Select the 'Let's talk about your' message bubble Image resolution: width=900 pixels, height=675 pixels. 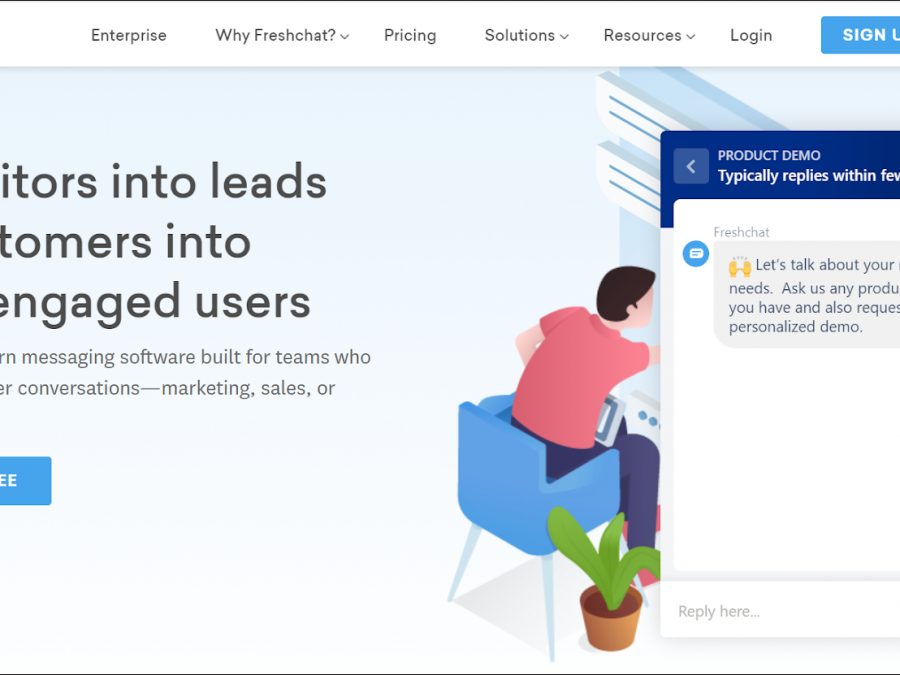tap(810, 296)
